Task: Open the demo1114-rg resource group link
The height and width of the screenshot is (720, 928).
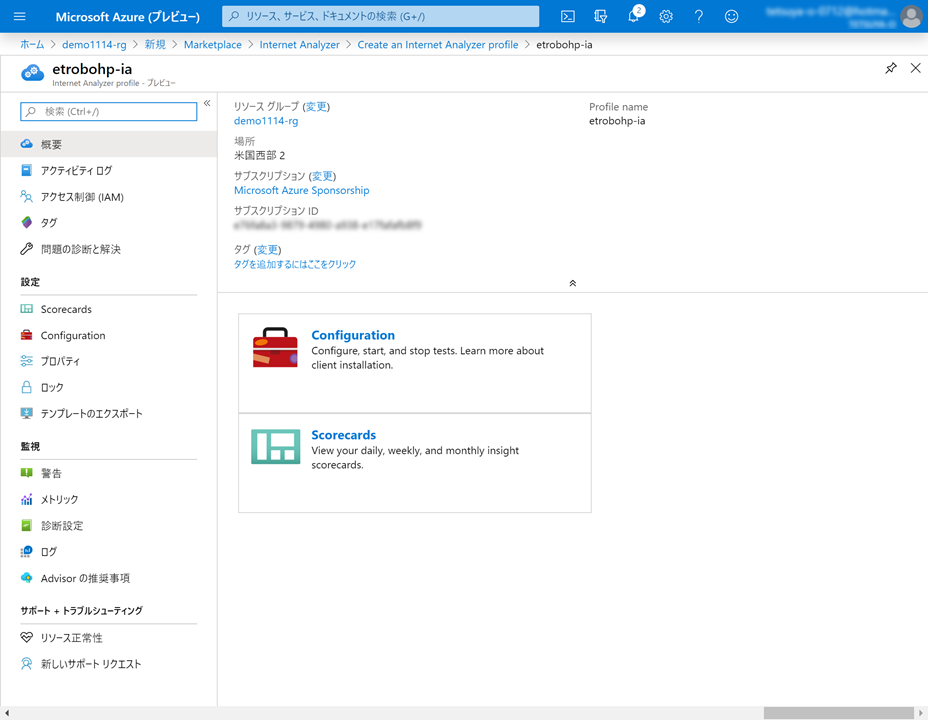Action: tap(266, 121)
